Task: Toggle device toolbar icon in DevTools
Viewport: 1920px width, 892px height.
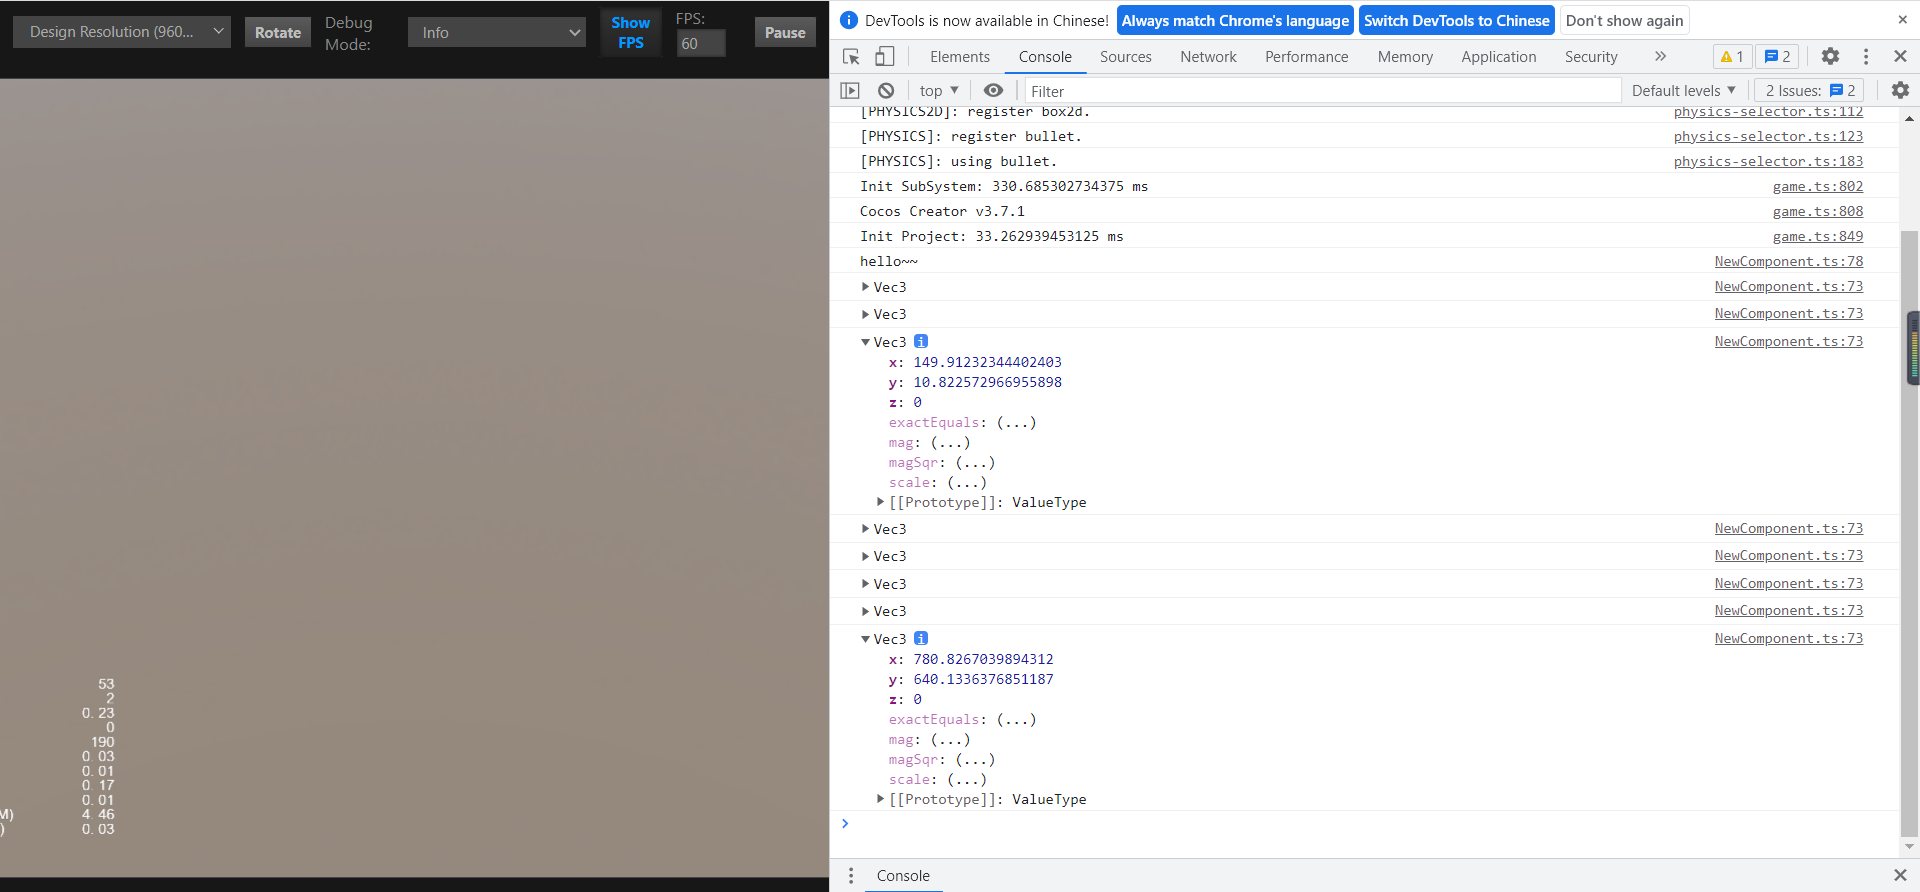Action: [885, 57]
